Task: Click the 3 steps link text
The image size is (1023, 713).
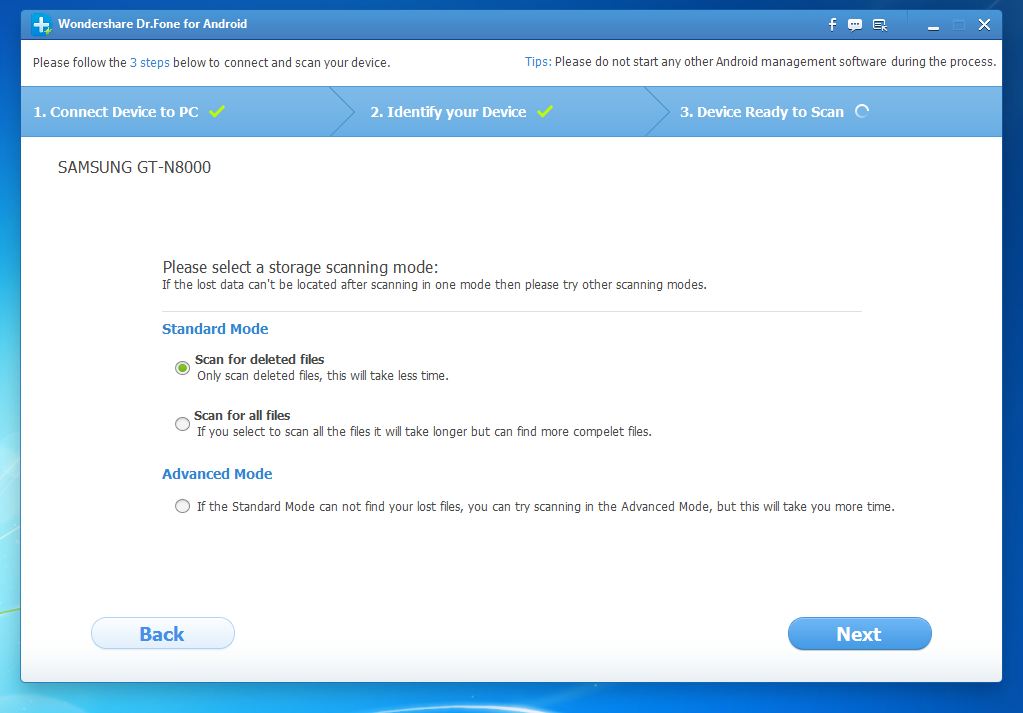Action: pyautogui.click(x=149, y=63)
